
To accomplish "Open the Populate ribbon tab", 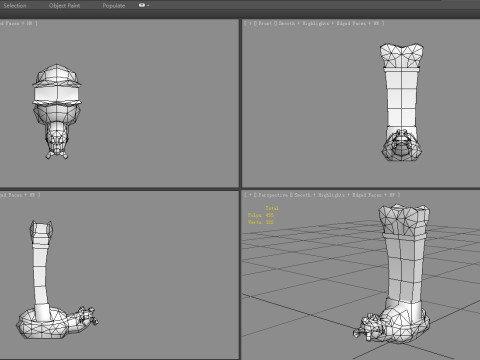I will point(114,6).
